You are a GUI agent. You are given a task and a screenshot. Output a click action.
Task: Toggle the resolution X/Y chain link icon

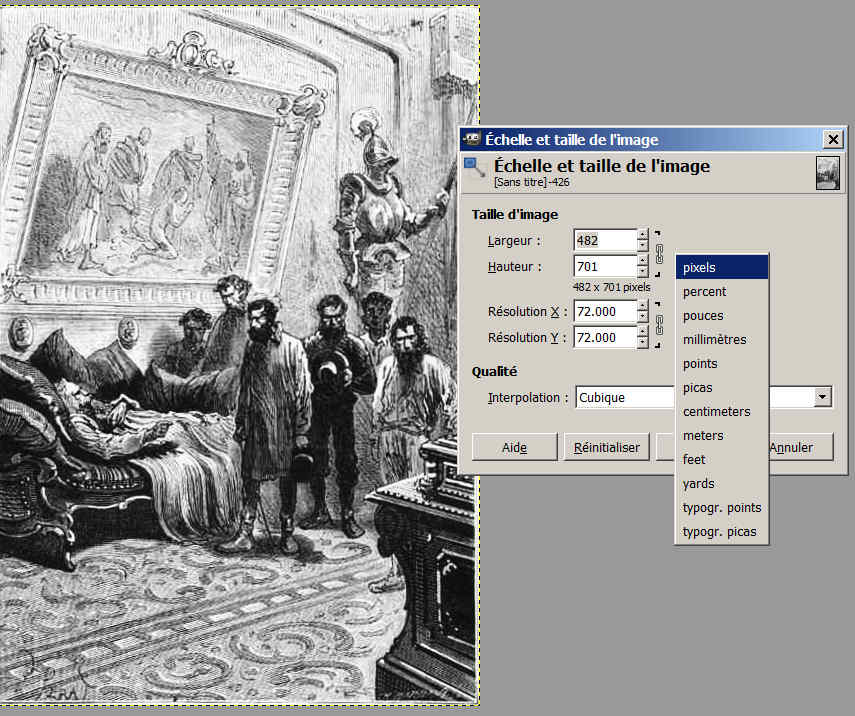pos(659,324)
